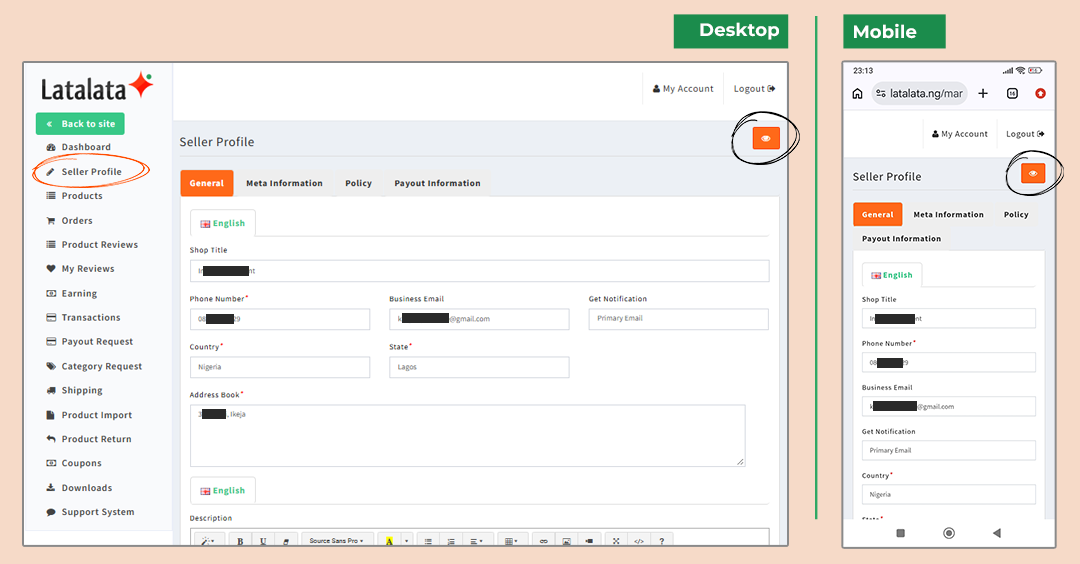Screen dimensions: 1080x564
Task: Open Payout Request in the sidebar
Action: click(89, 342)
